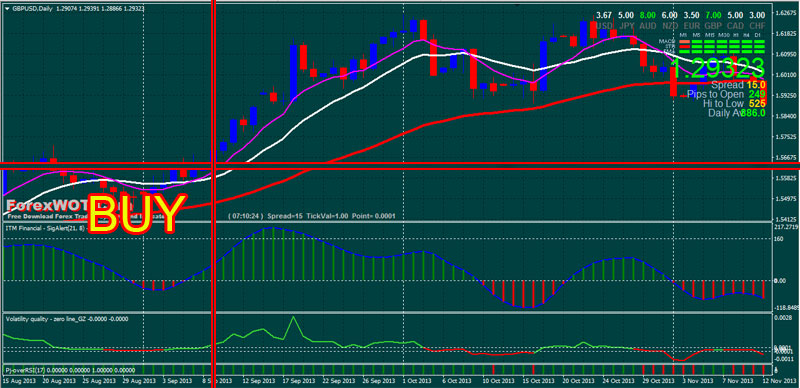Image resolution: width=800 pixels, height=388 pixels.
Task: Select the M30 timeframe column header
Action: click(723, 35)
